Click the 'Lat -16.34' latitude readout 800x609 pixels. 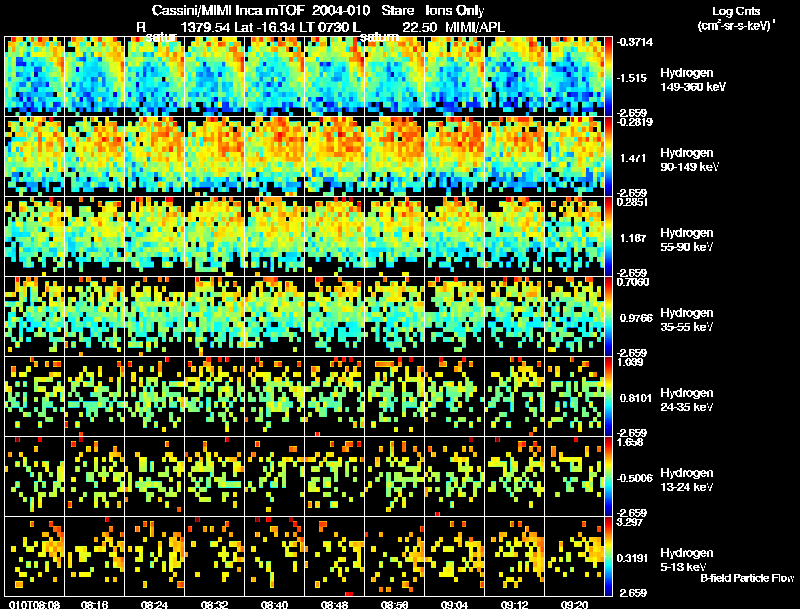[x=265, y=28]
